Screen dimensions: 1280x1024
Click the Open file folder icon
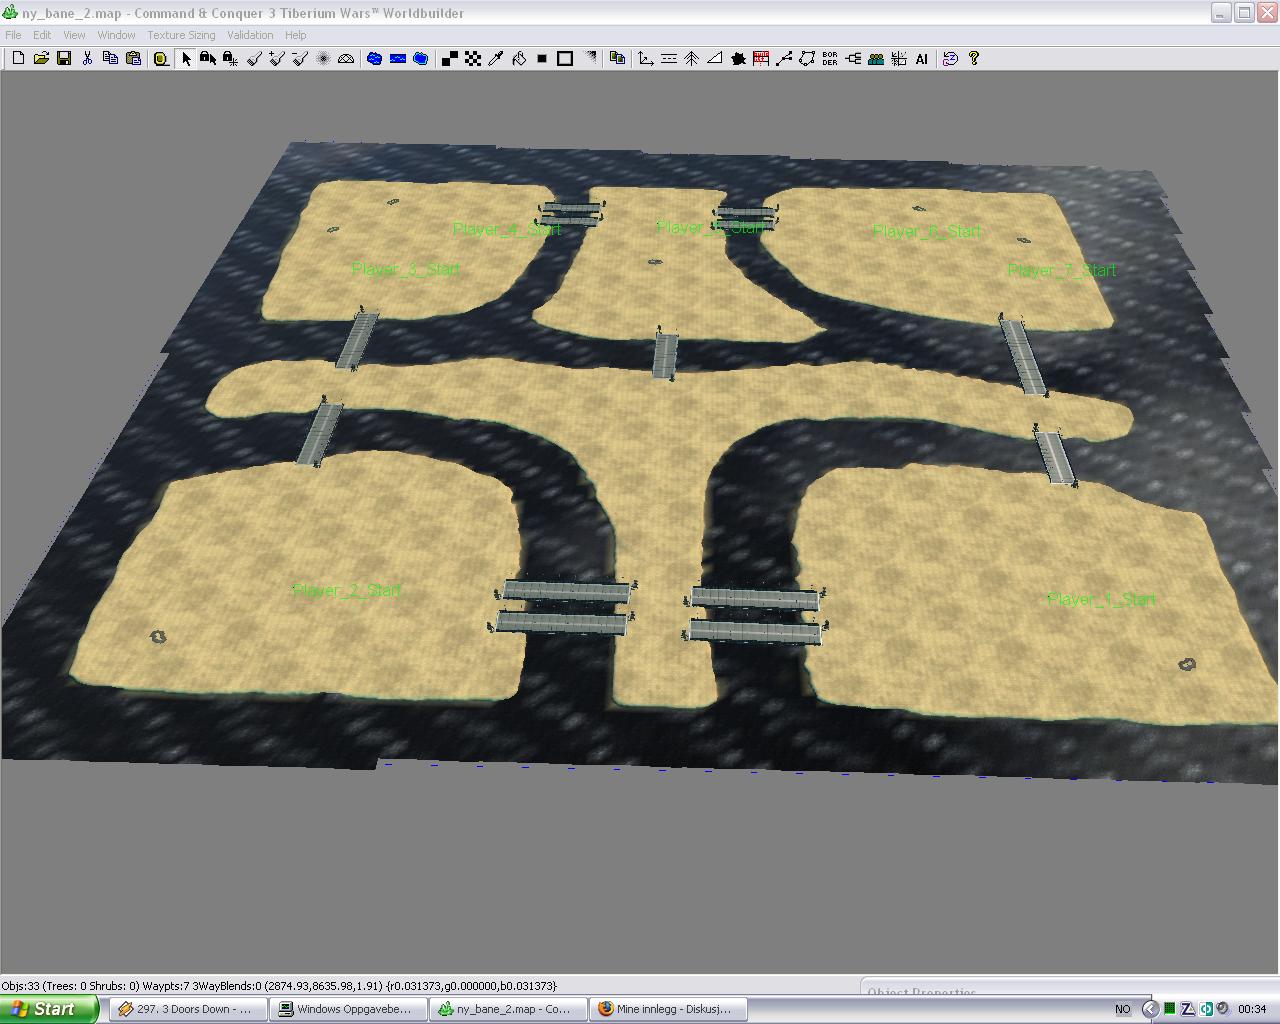tap(41, 59)
